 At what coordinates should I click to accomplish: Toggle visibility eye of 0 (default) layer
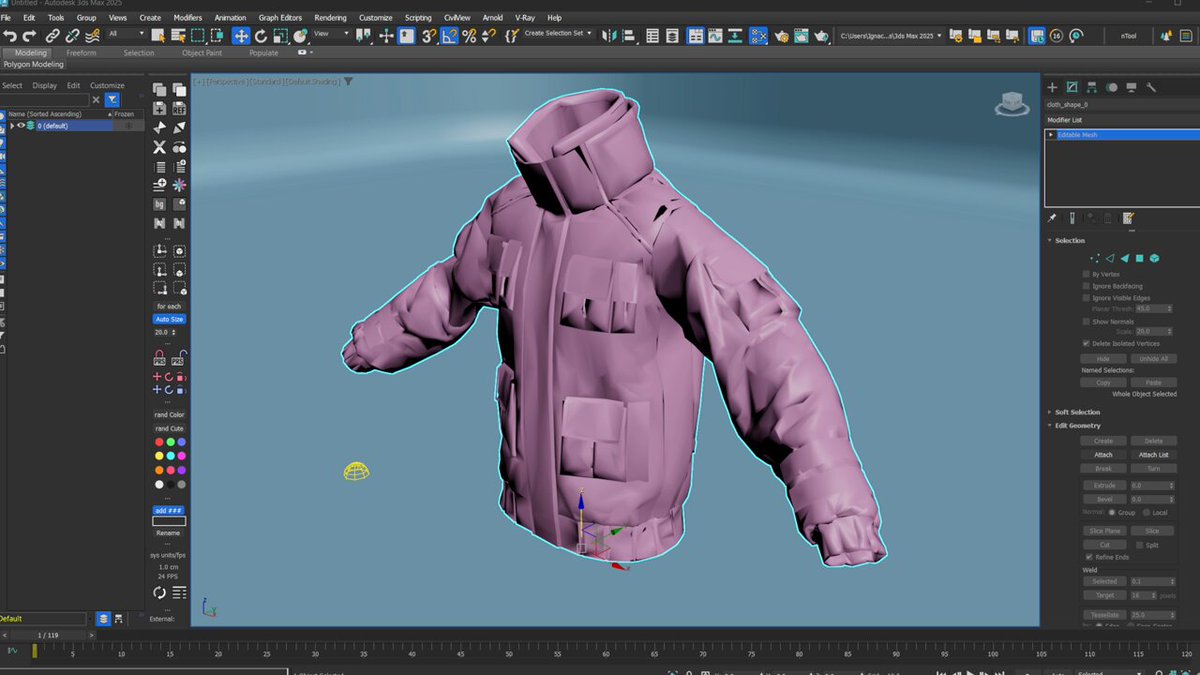pyautogui.click(x=20, y=126)
